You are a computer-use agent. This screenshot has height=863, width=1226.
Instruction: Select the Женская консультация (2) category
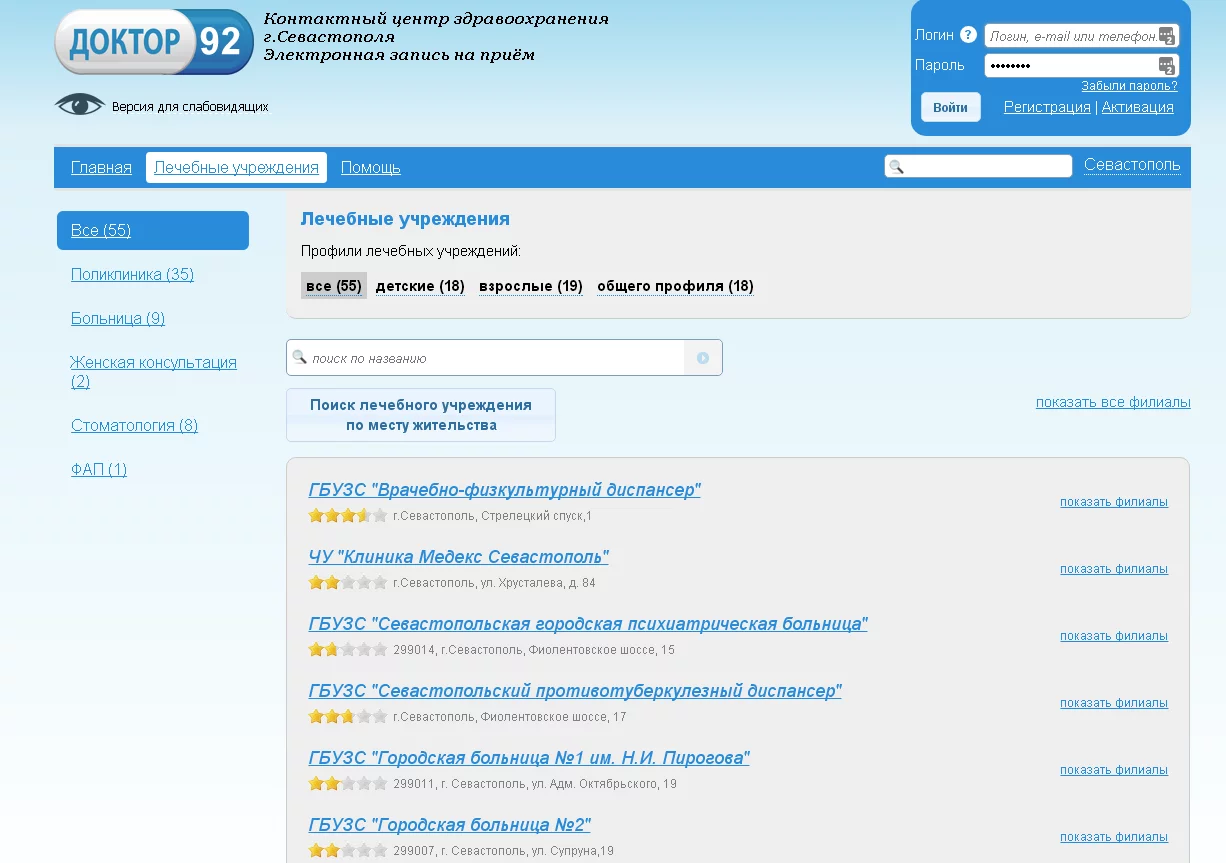[153, 371]
